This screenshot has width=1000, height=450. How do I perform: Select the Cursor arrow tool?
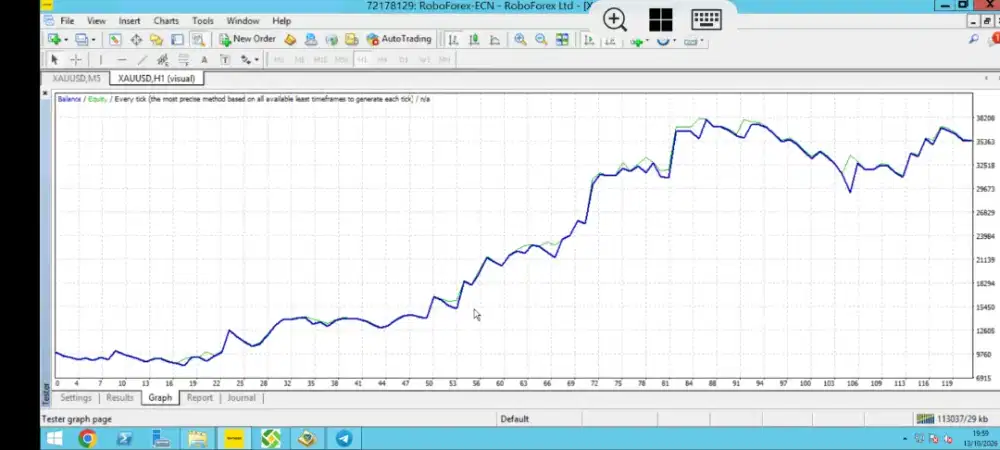pyautogui.click(x=54, y=59)
